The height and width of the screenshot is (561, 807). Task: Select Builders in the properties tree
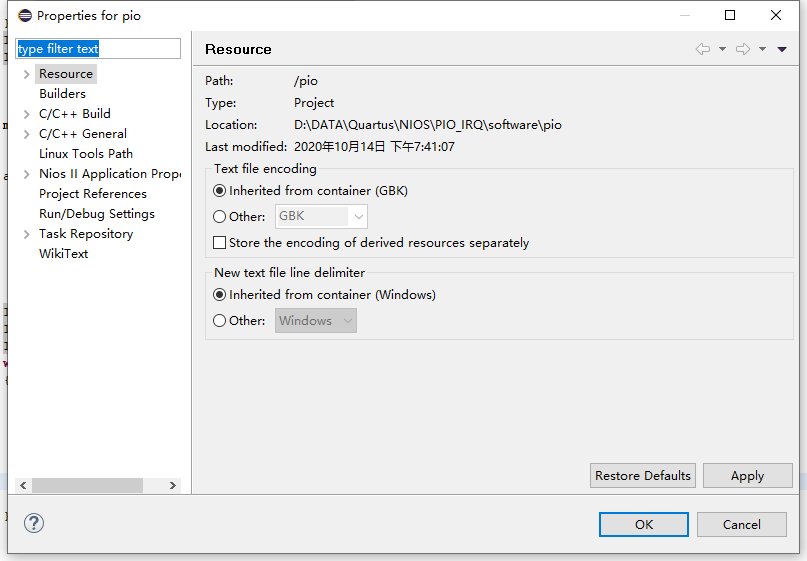pyautogui.click(x=62, y=94)
